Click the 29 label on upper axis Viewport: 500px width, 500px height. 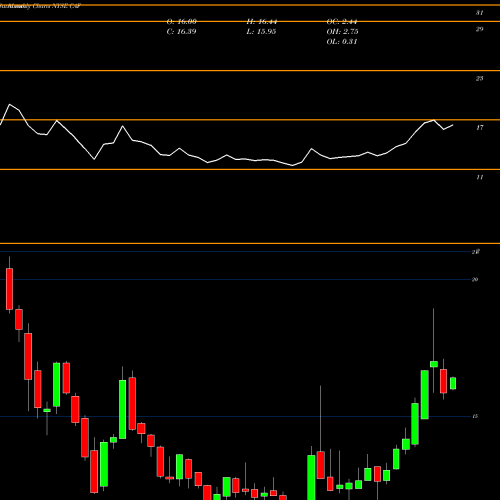(479, 29)
